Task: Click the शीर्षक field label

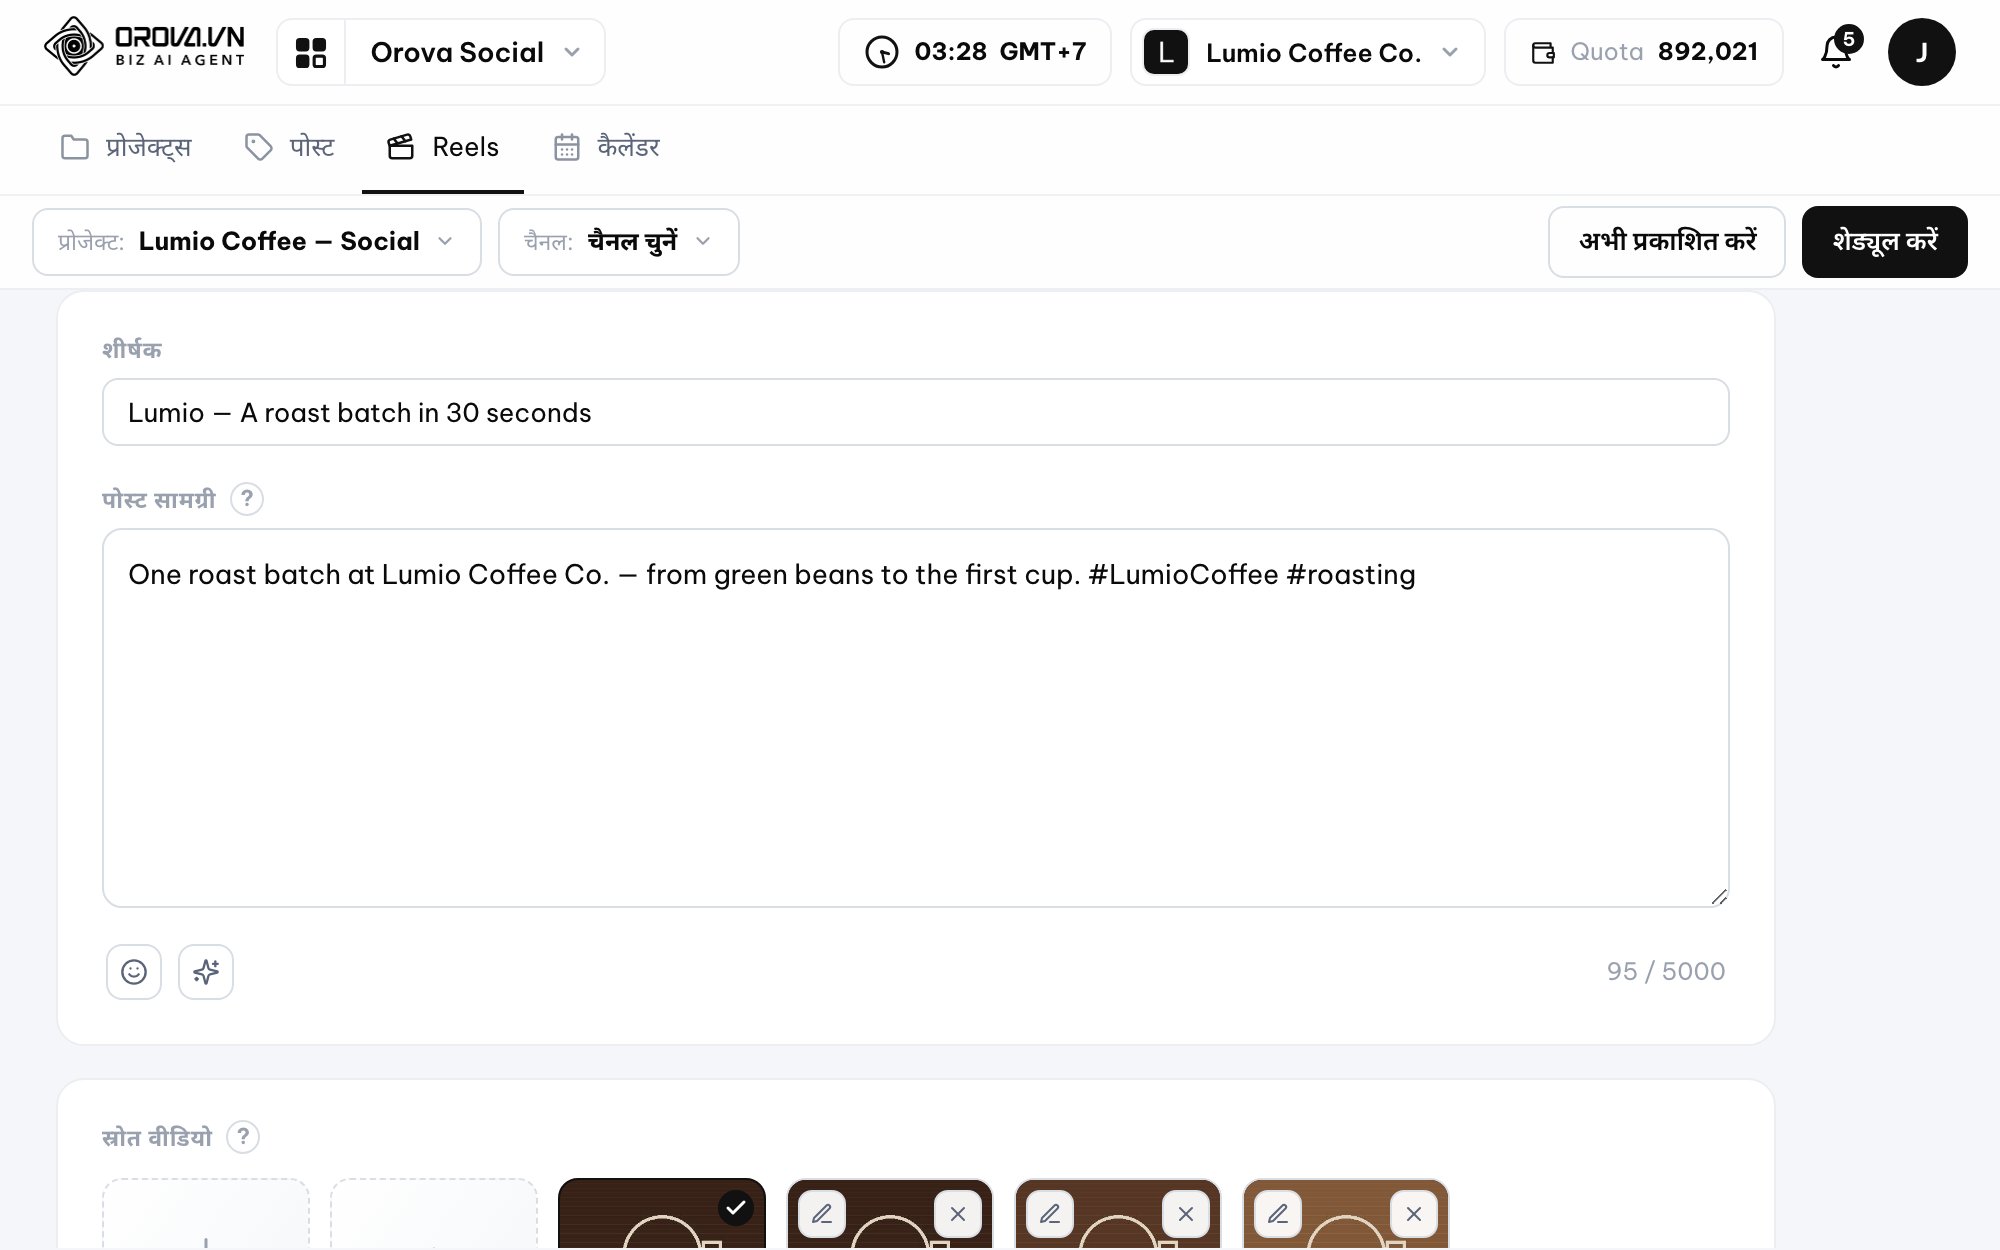Action: (x=132, y=349)
